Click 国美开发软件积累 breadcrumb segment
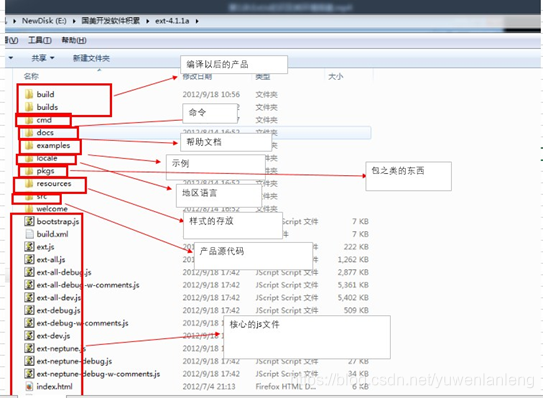 [x=111, y=21]
